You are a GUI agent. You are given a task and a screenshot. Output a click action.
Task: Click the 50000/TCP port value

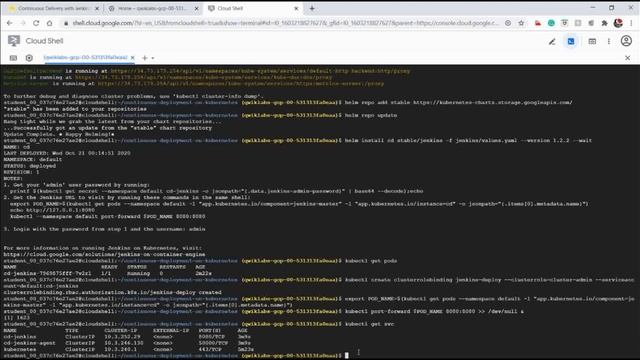[213, 343]
